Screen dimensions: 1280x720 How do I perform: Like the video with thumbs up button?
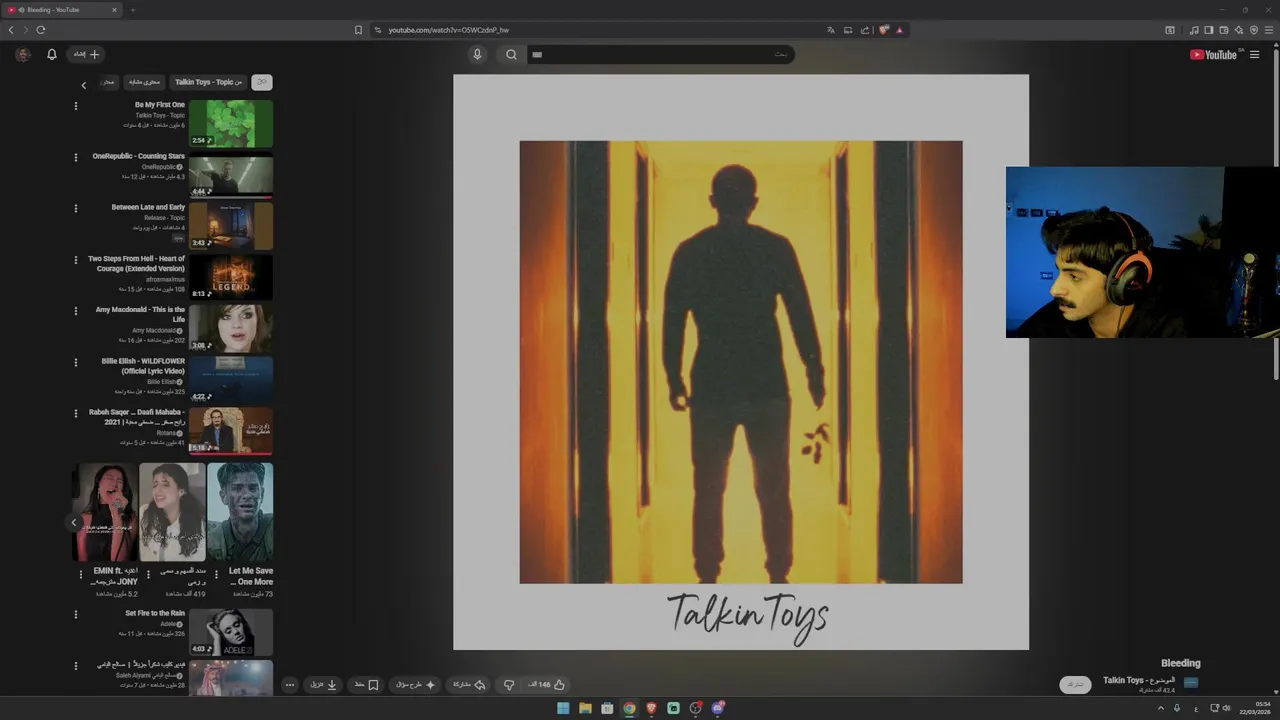(x=548, y=685)
